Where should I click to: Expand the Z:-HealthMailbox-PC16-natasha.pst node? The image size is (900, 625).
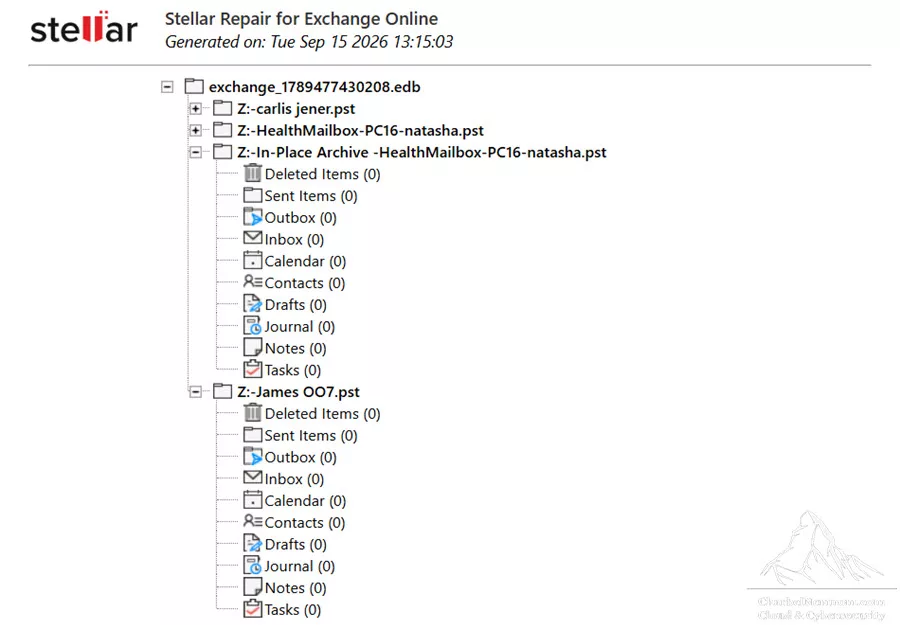[x=196, y=131]
